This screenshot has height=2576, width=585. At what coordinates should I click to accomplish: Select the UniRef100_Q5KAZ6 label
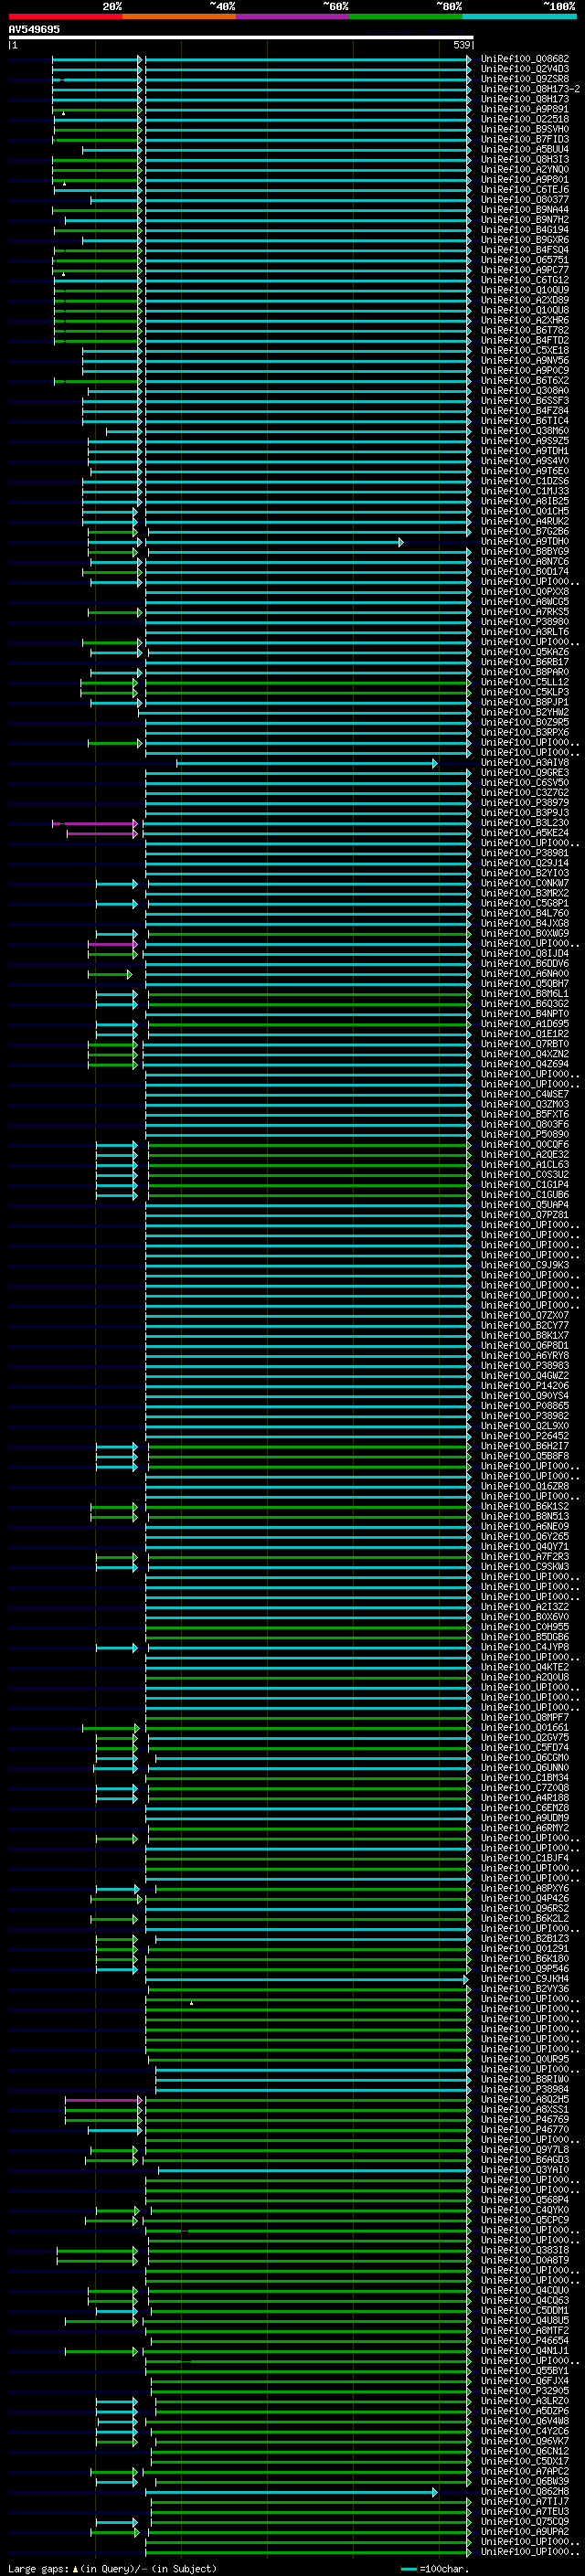pos(525,652)
